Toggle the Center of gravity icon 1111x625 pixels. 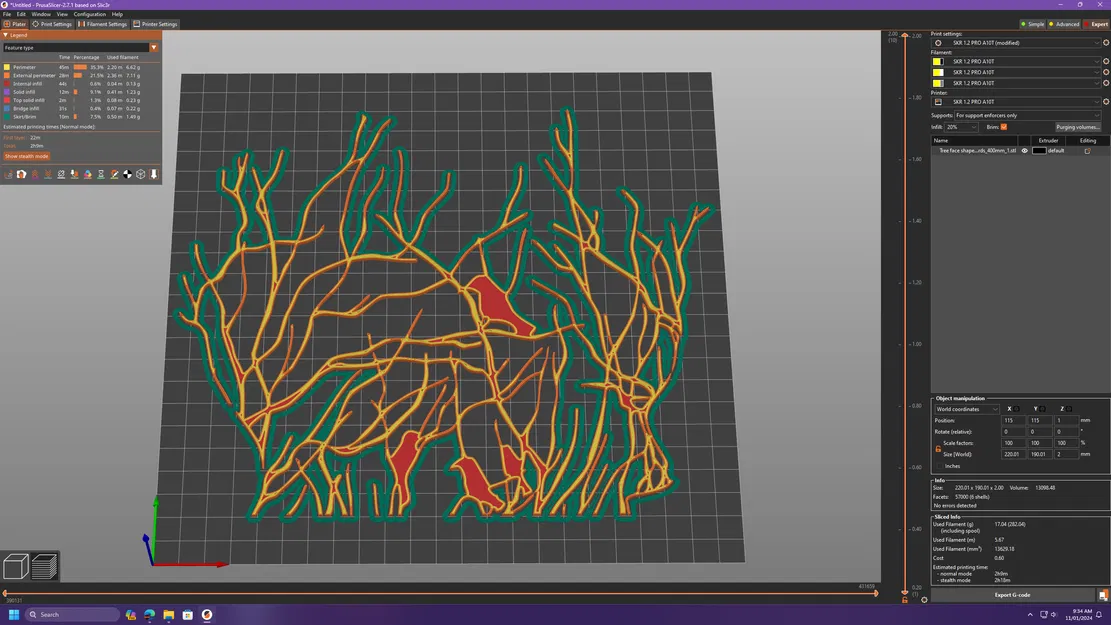pyautogui.click(x=128, y=174)
